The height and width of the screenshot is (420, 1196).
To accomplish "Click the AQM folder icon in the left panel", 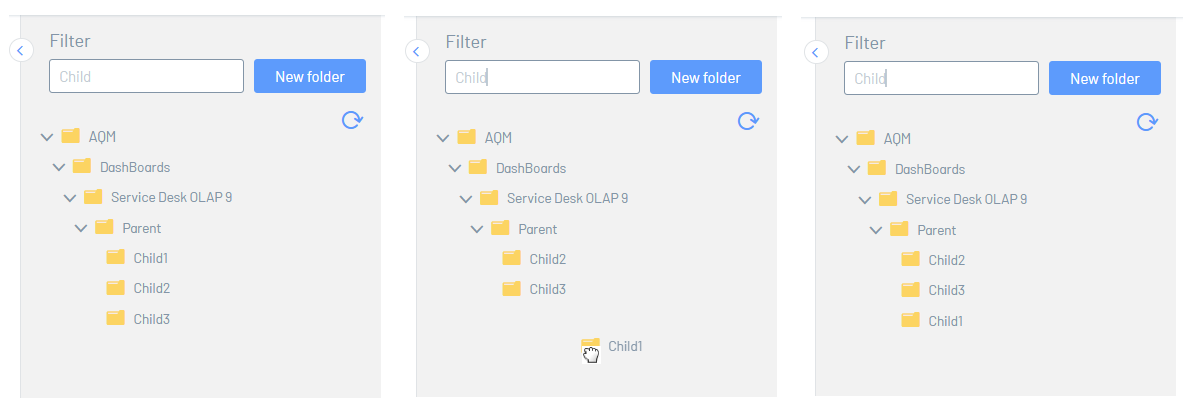I will point(70,136).
